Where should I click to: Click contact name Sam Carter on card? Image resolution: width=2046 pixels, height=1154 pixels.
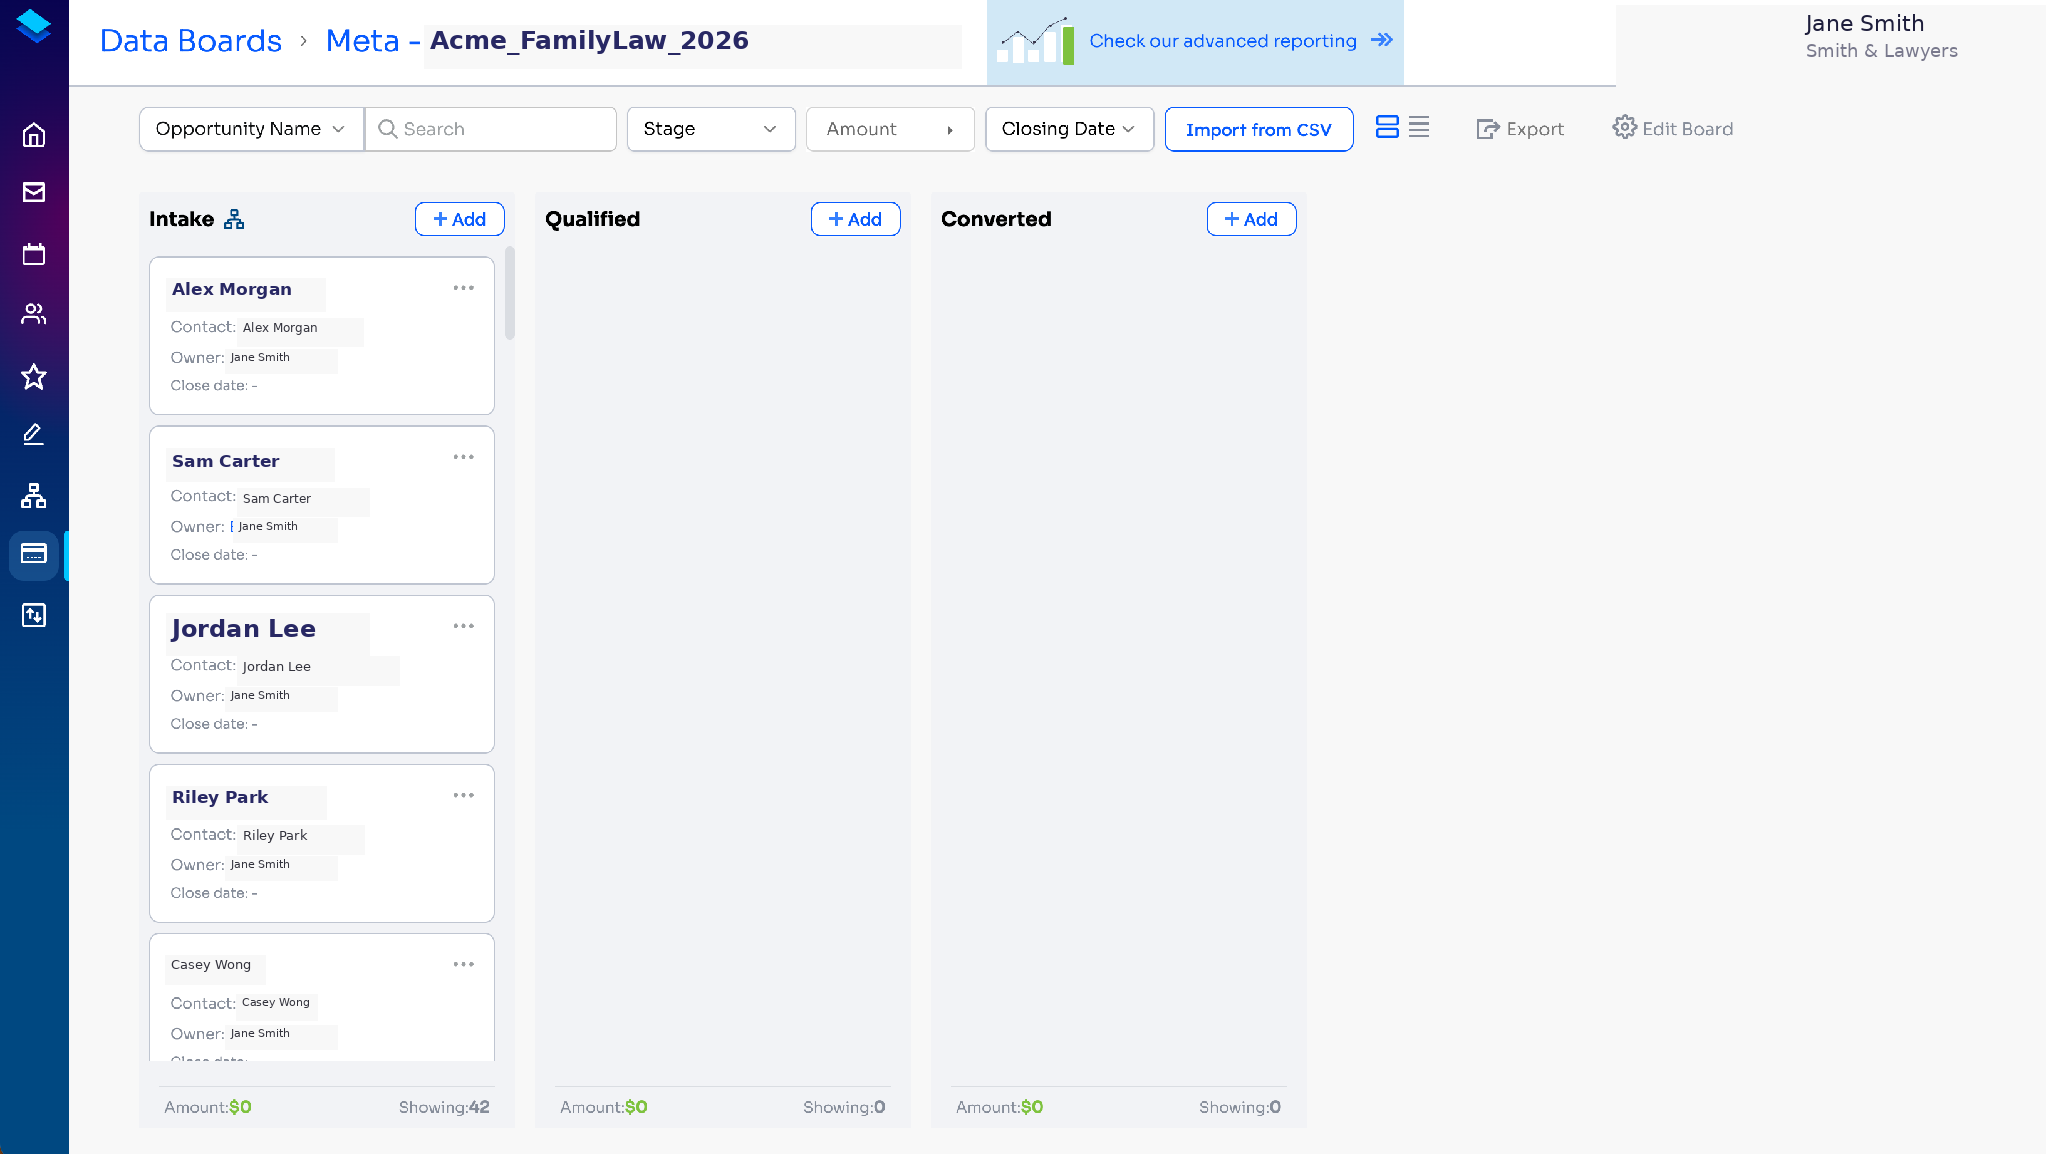277,498
